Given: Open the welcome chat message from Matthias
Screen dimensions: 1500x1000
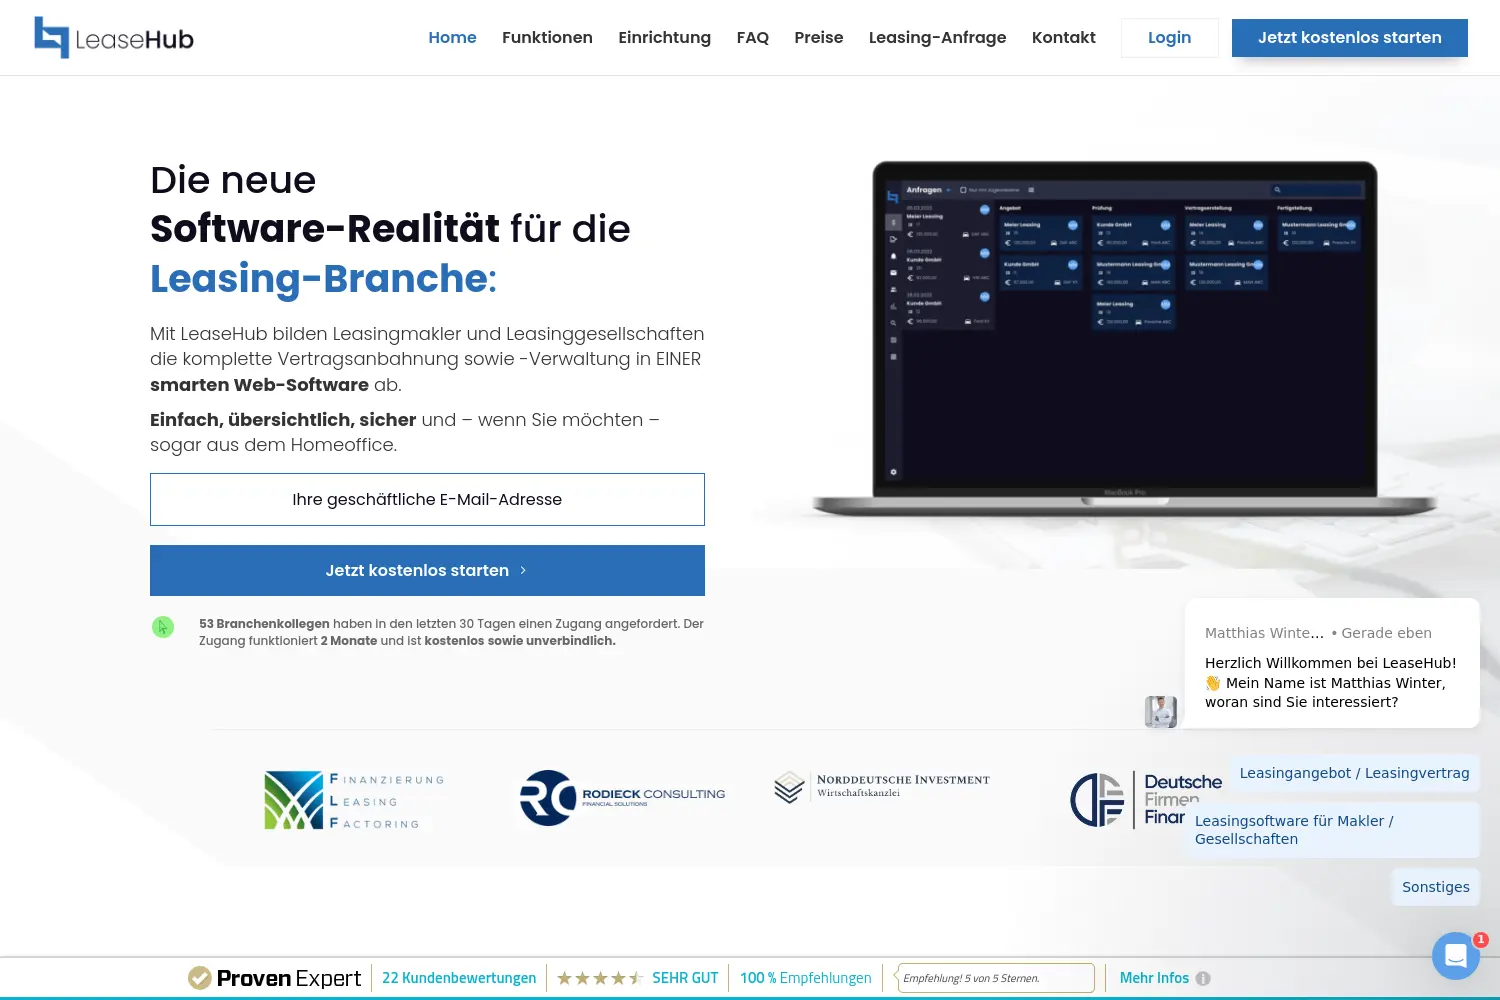Looking at the screenshot, I should (x=1332, y=663).
